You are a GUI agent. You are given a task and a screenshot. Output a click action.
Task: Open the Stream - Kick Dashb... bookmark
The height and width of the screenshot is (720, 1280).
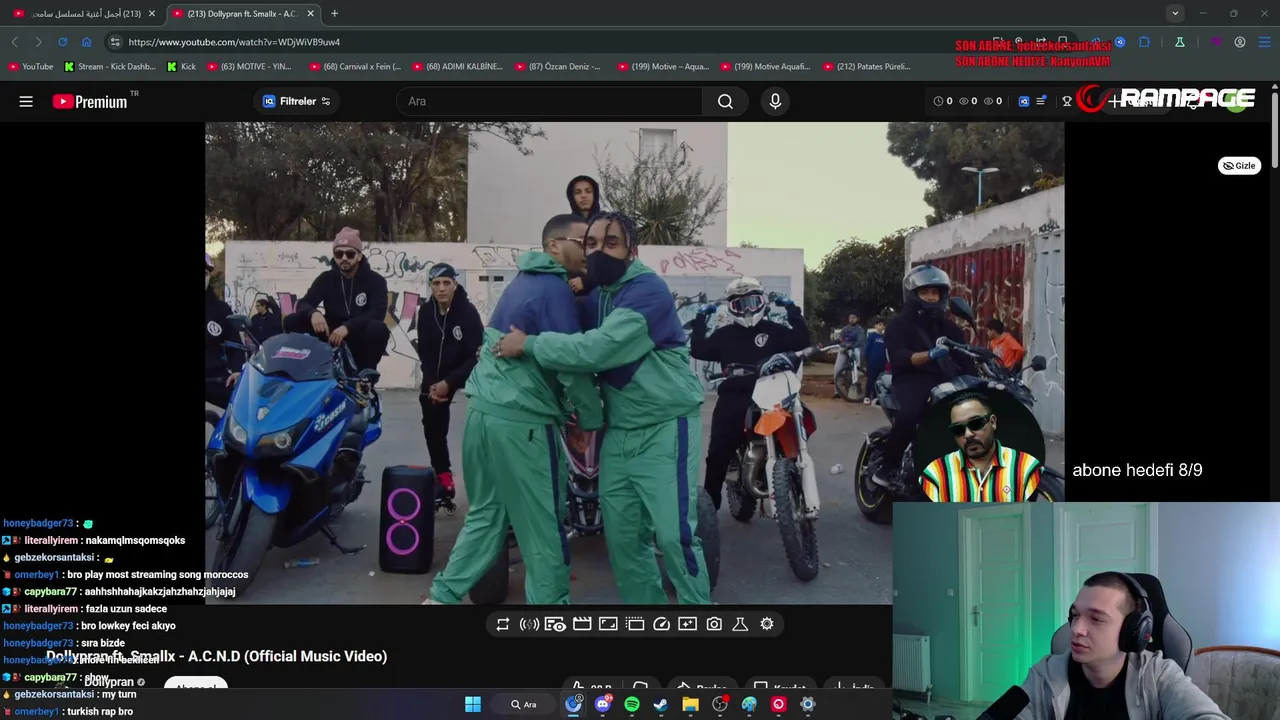[x=110, y=67]
